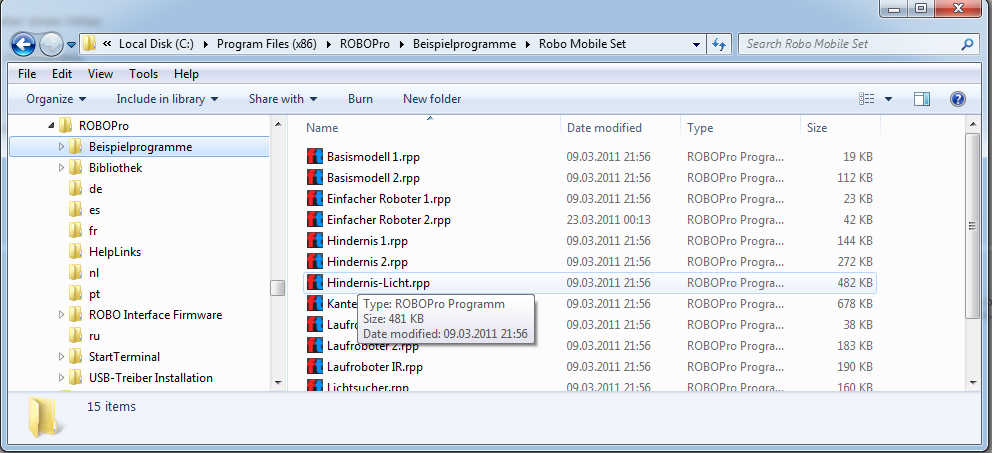Open the View menu
The image size is (992, 453).
coord(100,74)
